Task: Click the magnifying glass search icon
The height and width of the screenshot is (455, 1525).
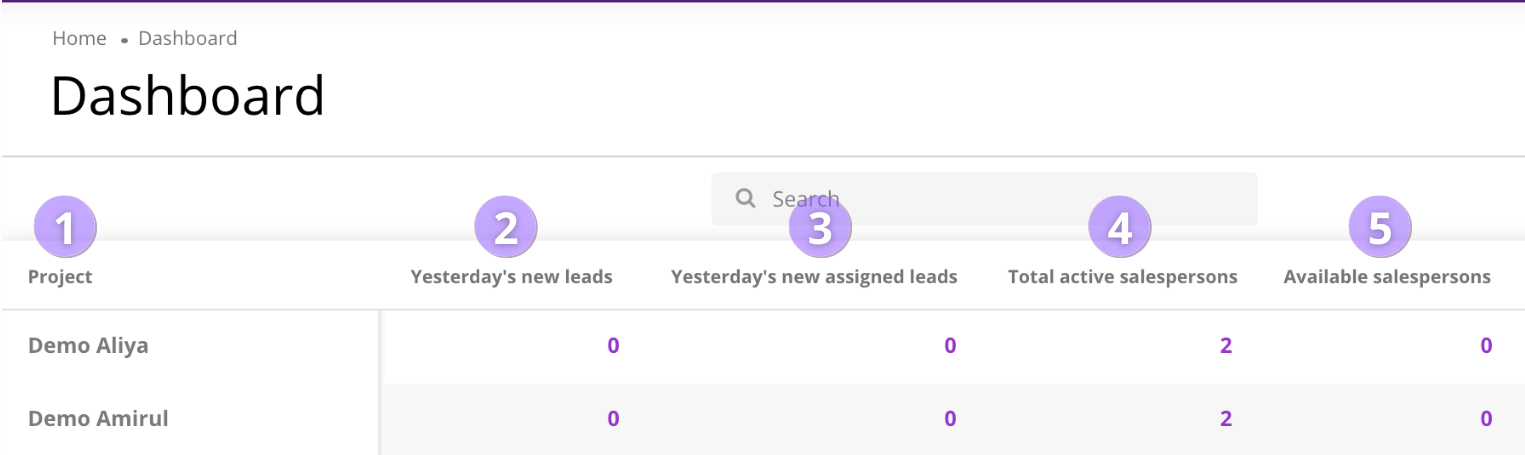Action: point(745,198)
